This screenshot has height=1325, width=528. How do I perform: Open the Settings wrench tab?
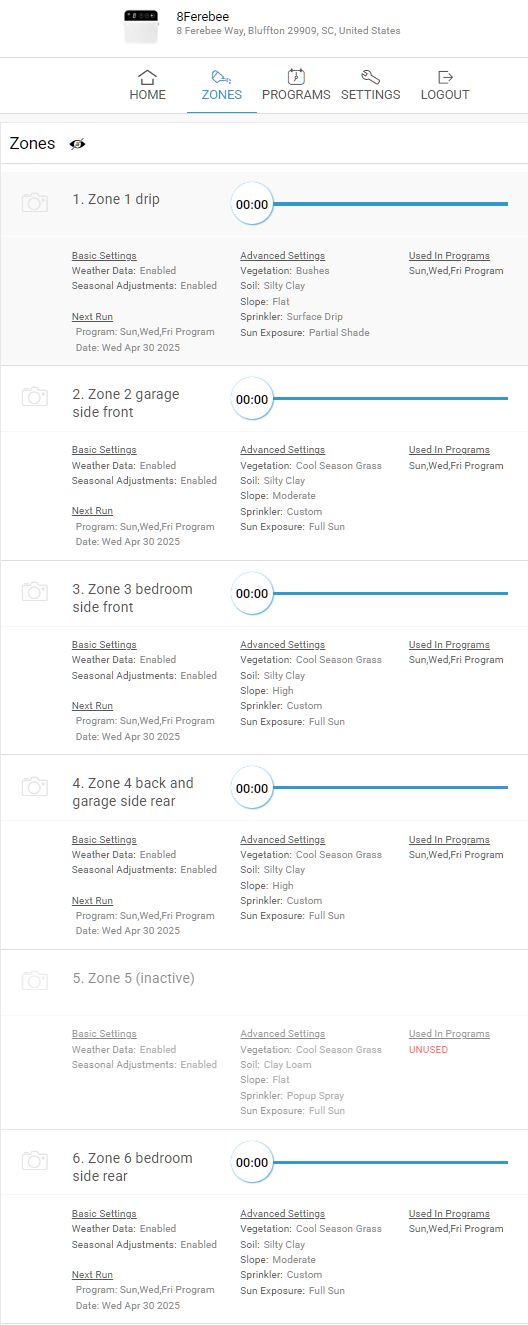370,85
